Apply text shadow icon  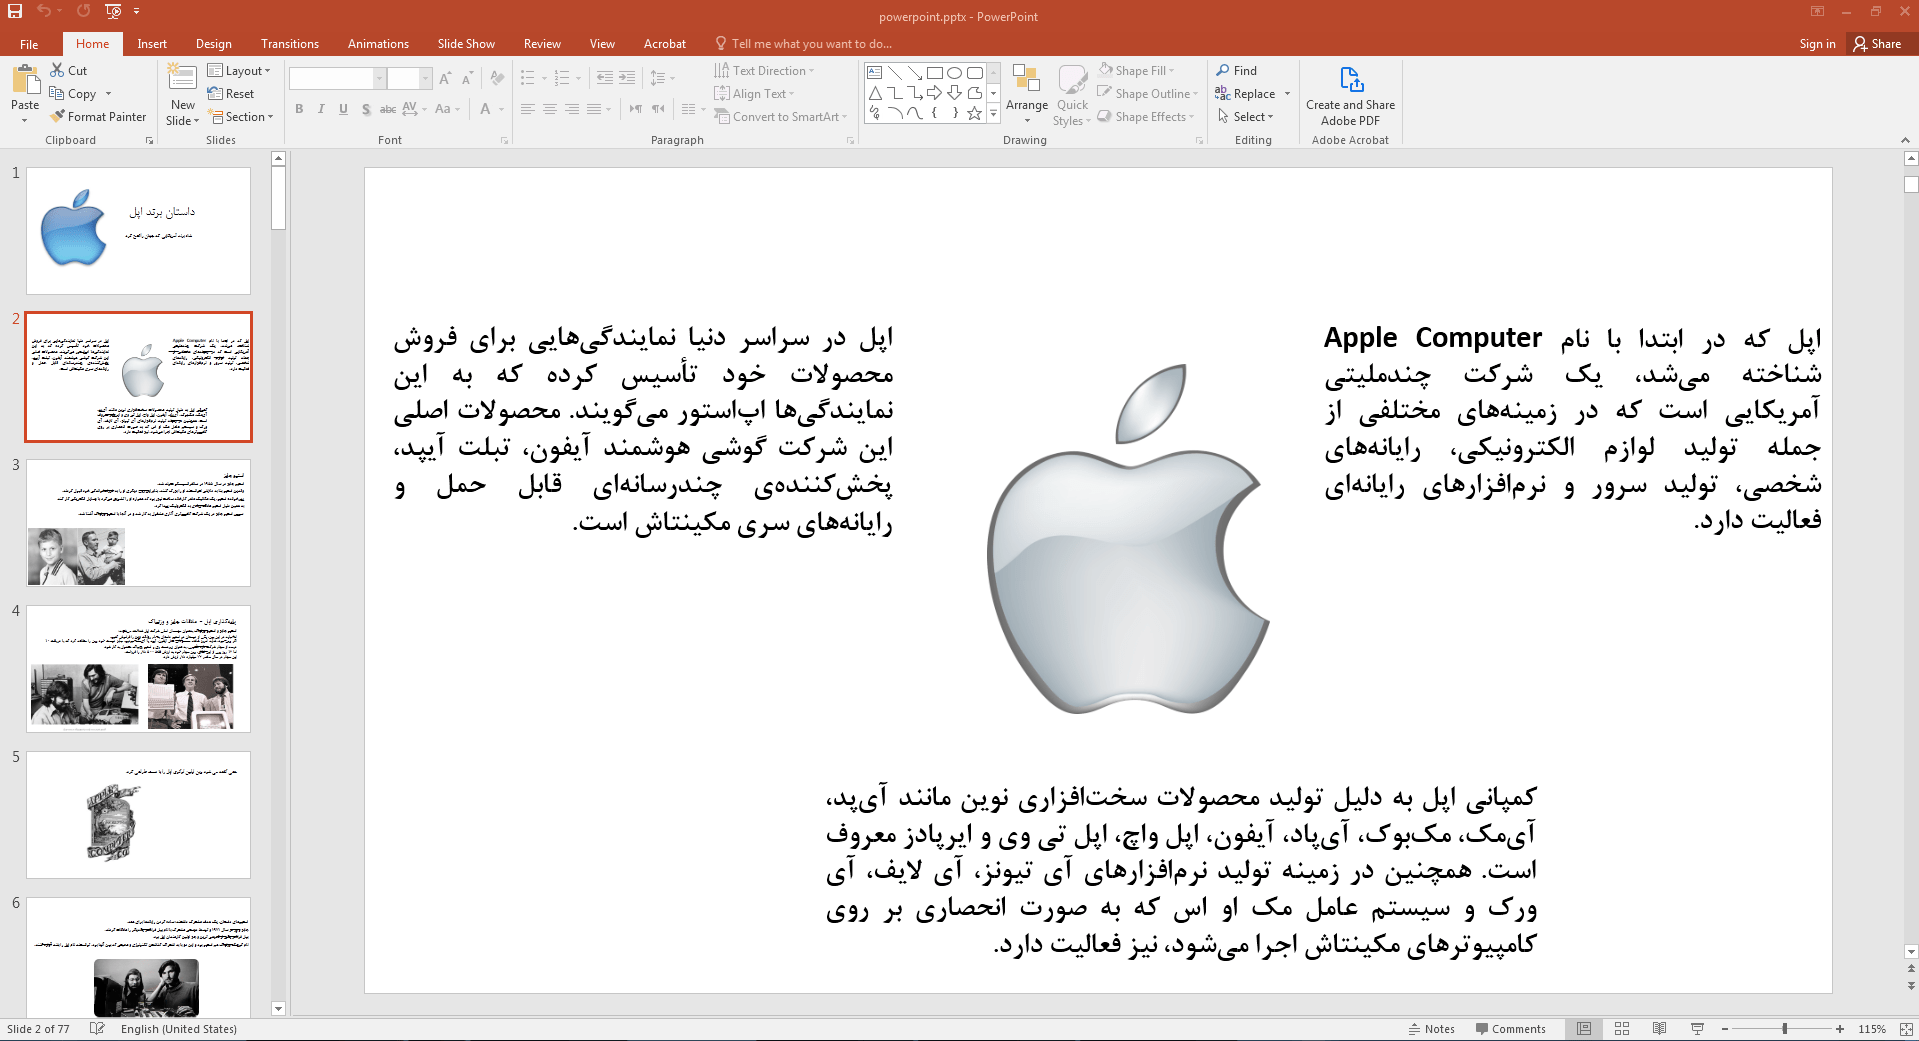click(x=366, y=109)
